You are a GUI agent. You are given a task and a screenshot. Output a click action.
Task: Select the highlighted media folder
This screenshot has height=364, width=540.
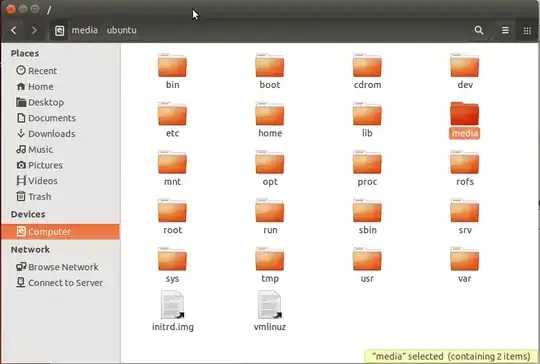pos(465,120)
